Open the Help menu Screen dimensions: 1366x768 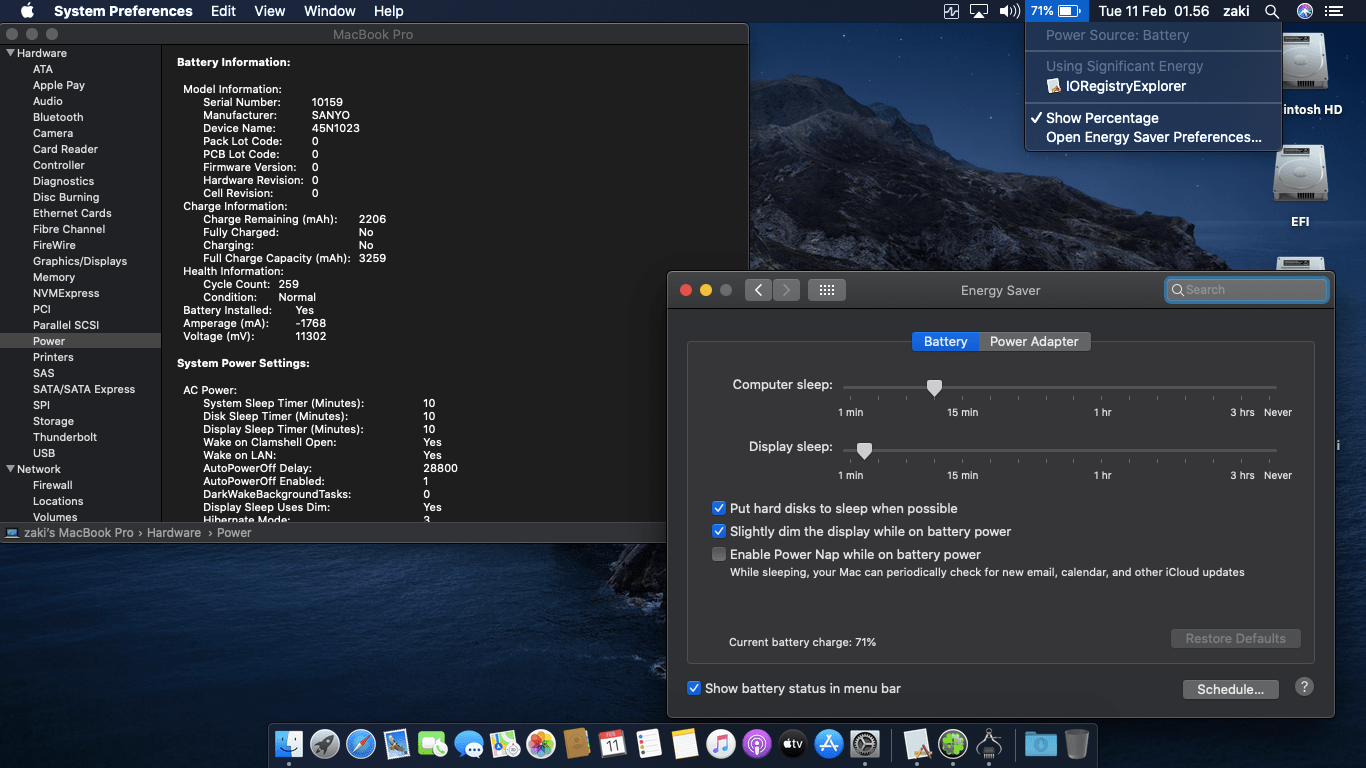388,11
